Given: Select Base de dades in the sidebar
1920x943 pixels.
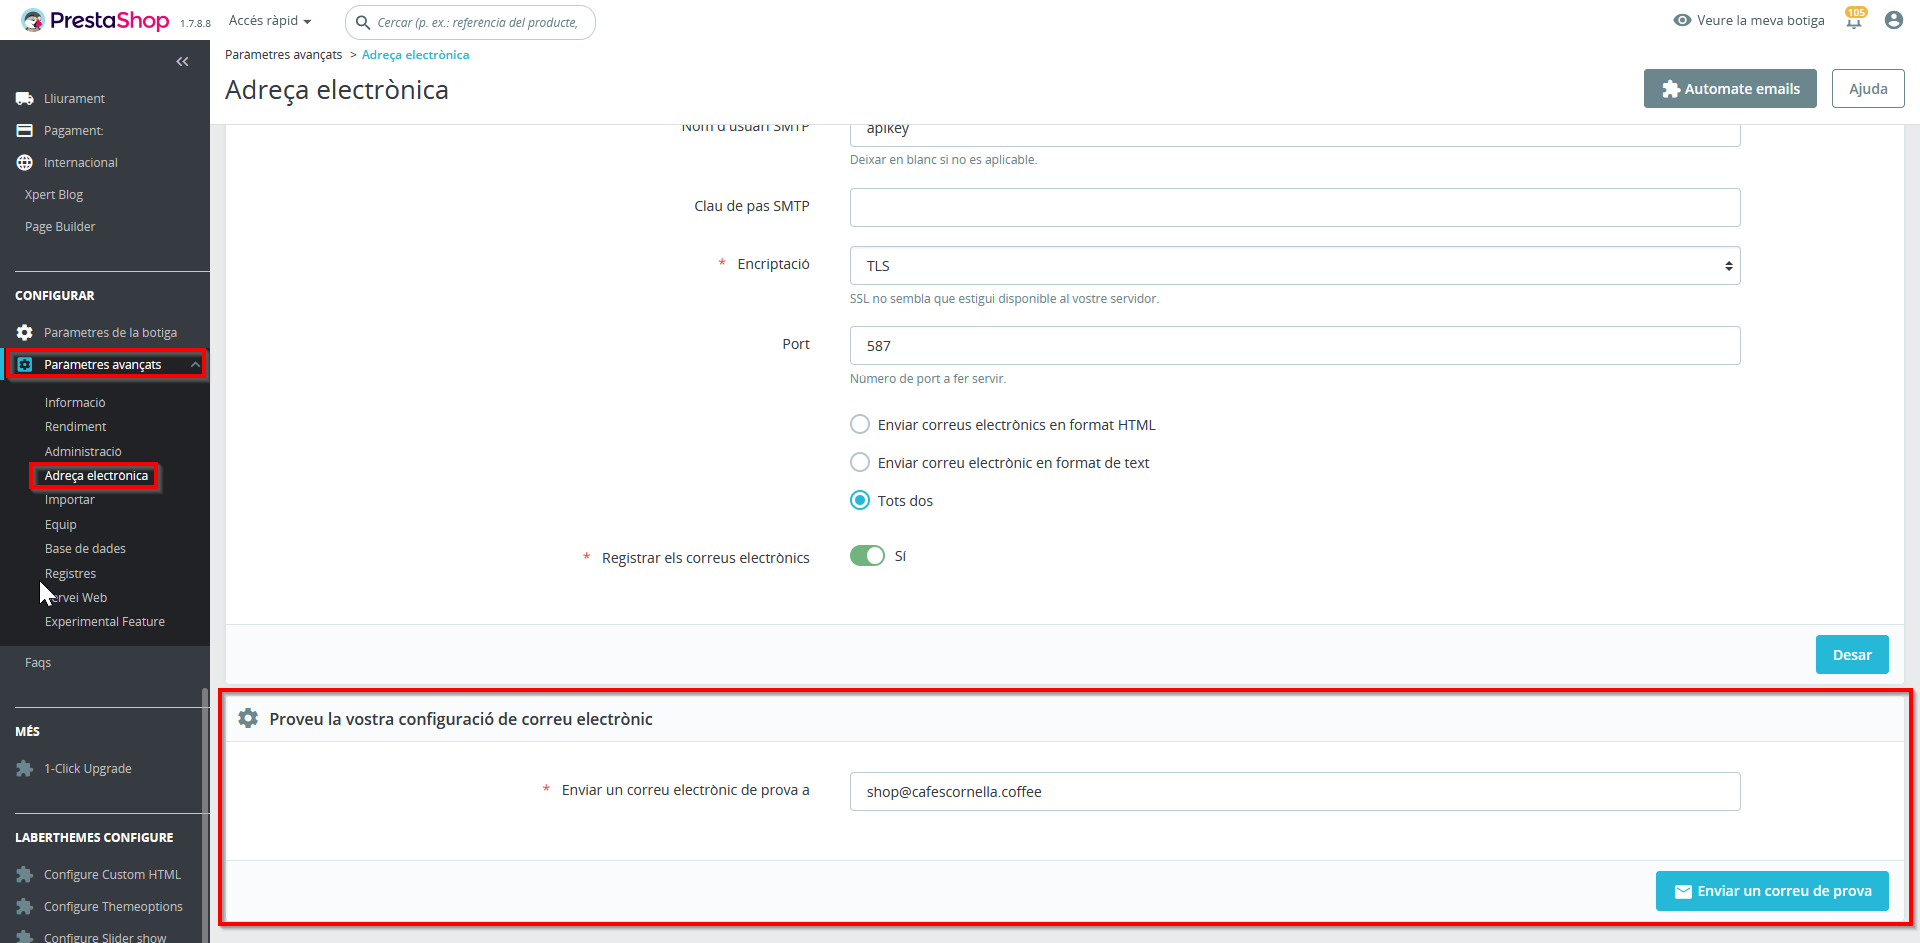Looking at the screenshot, I should click(x=85, y=548).
